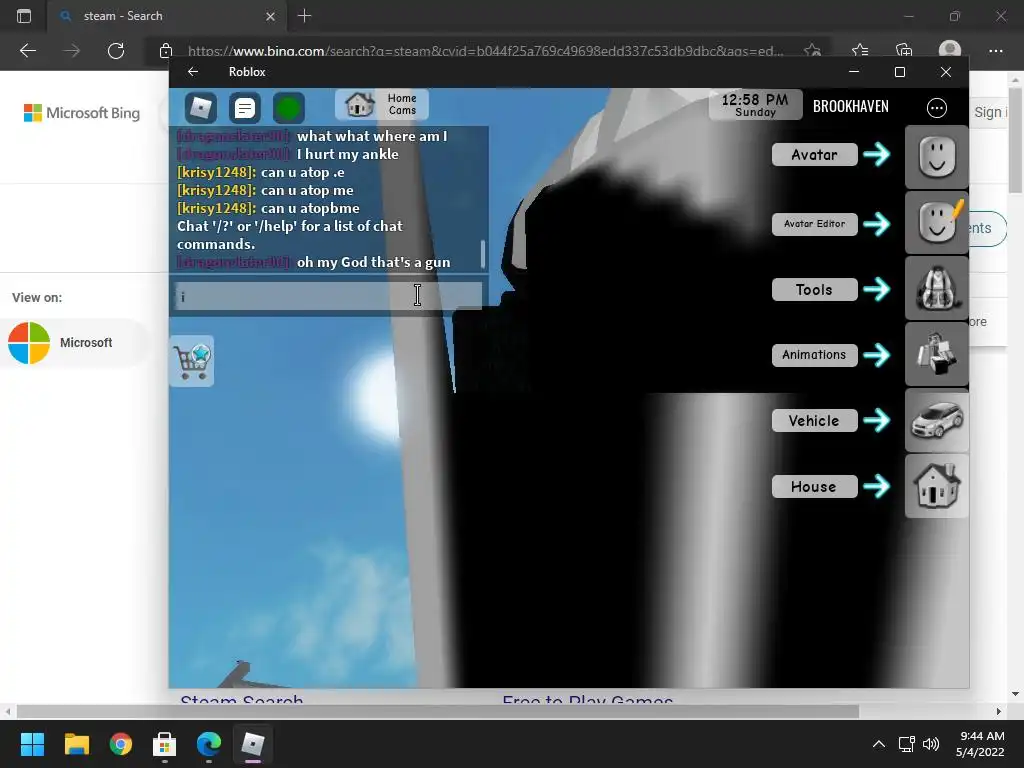Click the site lock icon in address bar
Image resolution: width=1024 pixels, height=768 pixels.
pos(166,51)
